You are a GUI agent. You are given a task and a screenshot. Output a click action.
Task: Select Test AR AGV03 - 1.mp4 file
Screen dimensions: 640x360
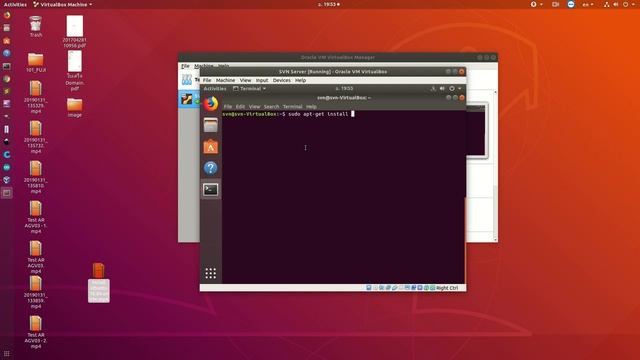click(x=36, y=217)
